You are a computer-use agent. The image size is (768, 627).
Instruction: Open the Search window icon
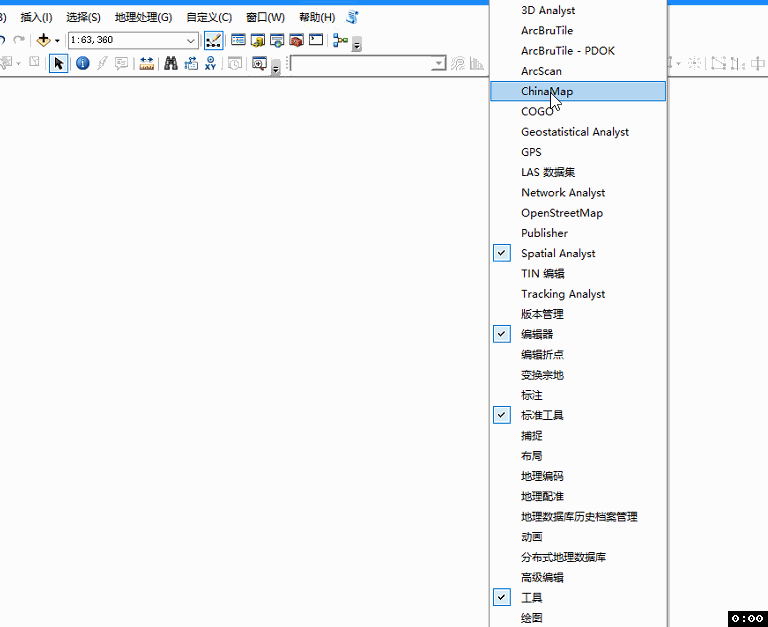coord(277,40)
